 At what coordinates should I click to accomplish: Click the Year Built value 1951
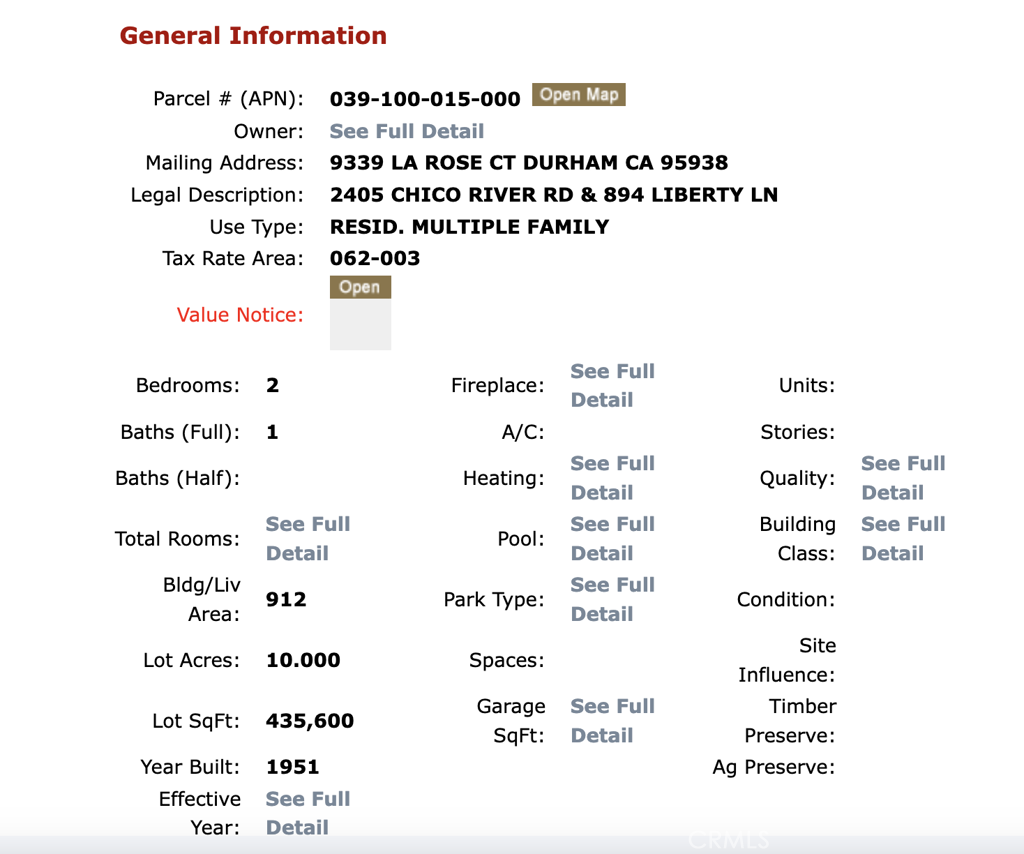point(292,767)
